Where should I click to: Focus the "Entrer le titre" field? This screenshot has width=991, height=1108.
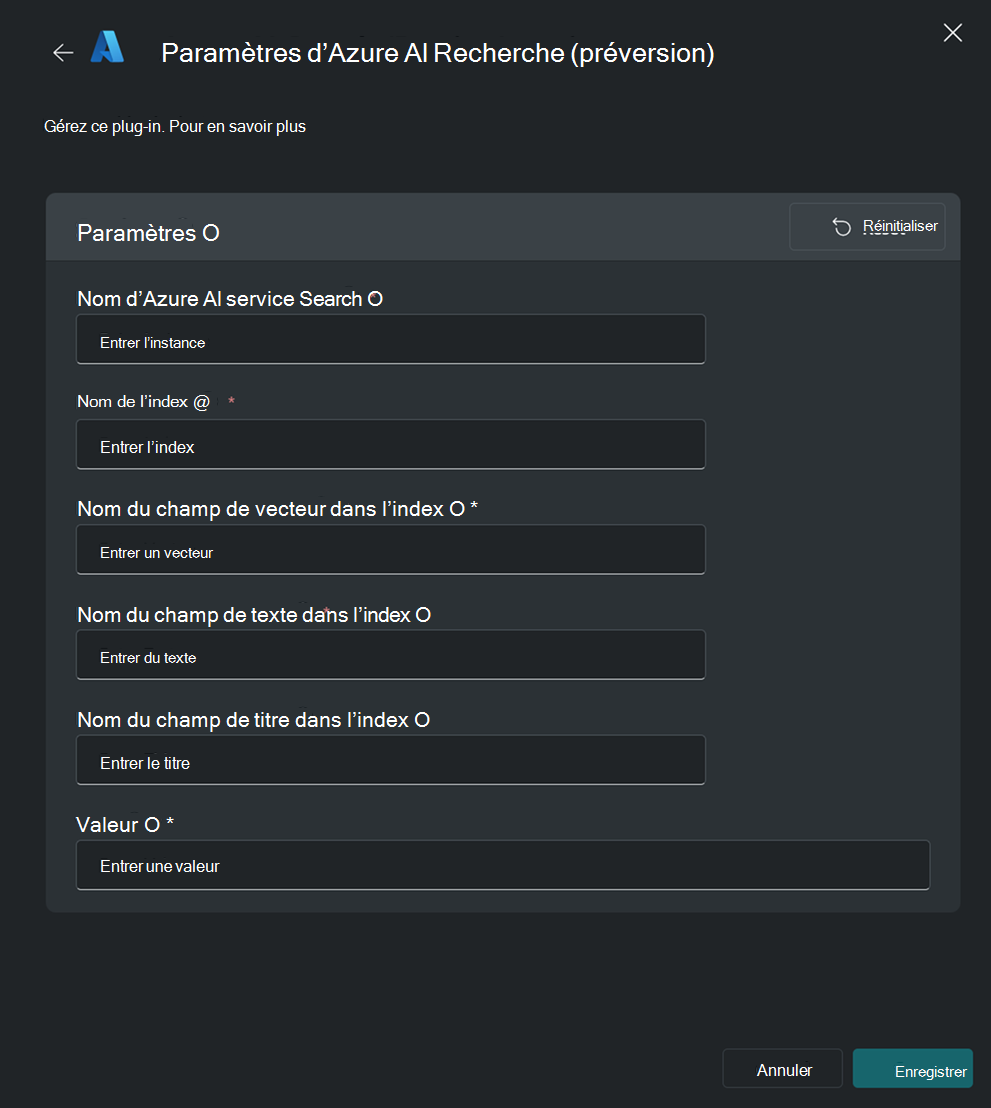pos(390,761)
